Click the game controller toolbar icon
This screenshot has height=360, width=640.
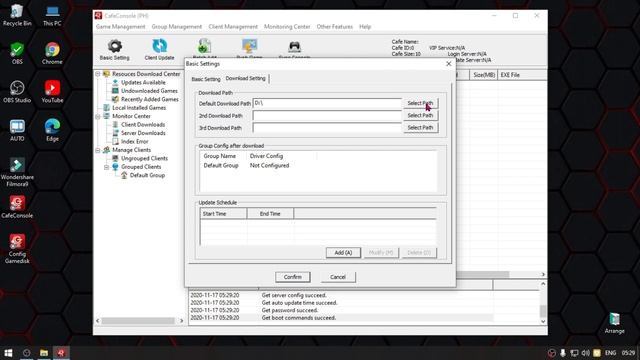294,49
